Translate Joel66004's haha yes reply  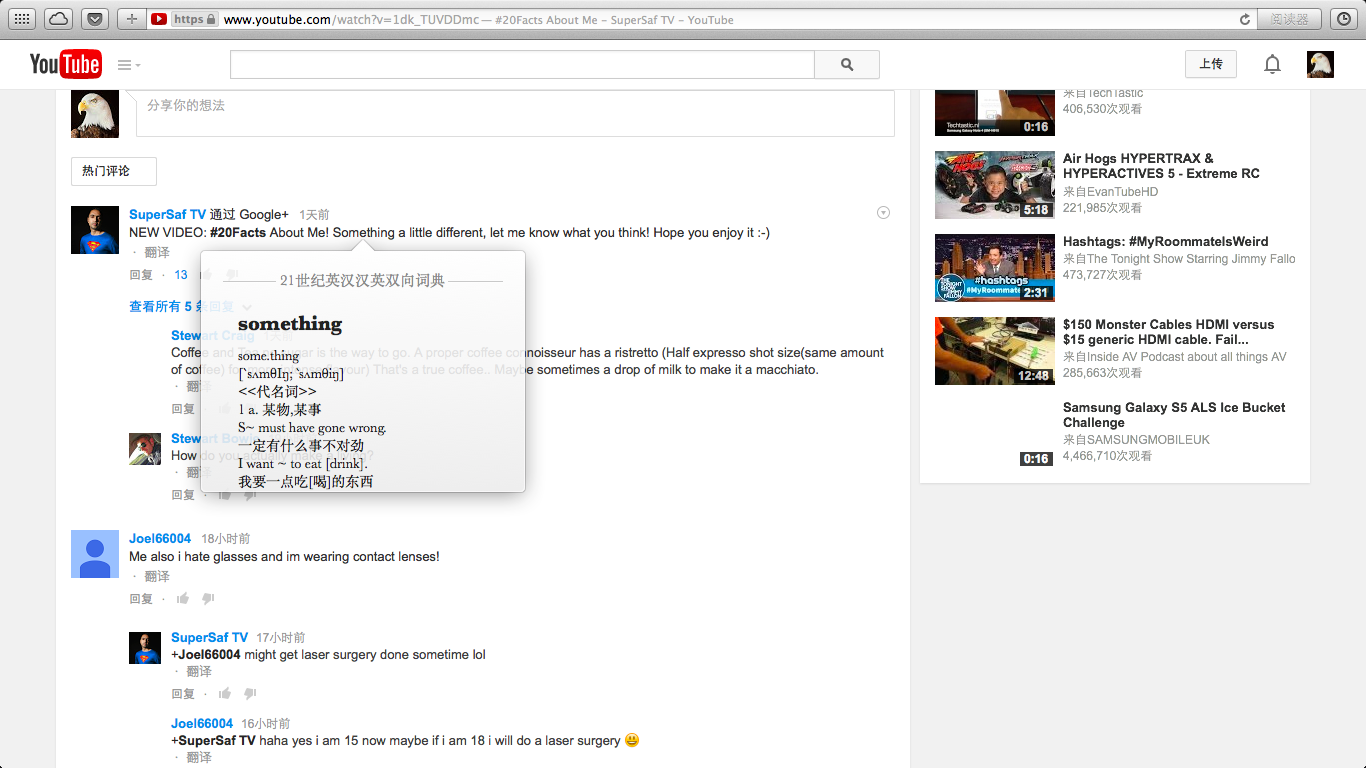pos(199,757)
